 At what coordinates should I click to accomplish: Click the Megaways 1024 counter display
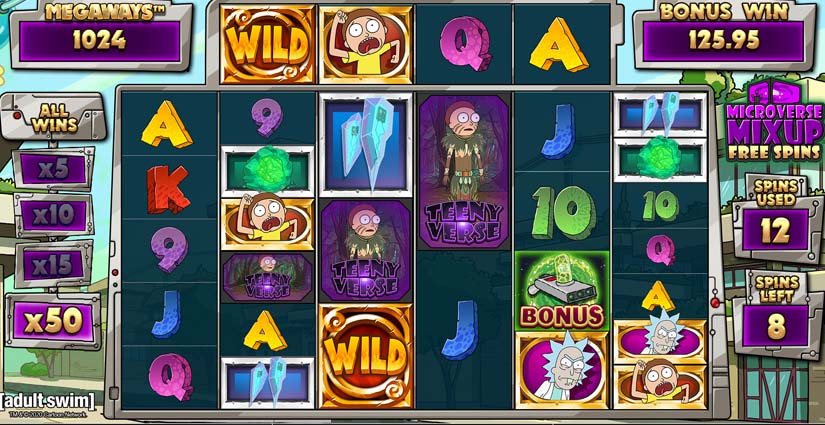(100, 35)
